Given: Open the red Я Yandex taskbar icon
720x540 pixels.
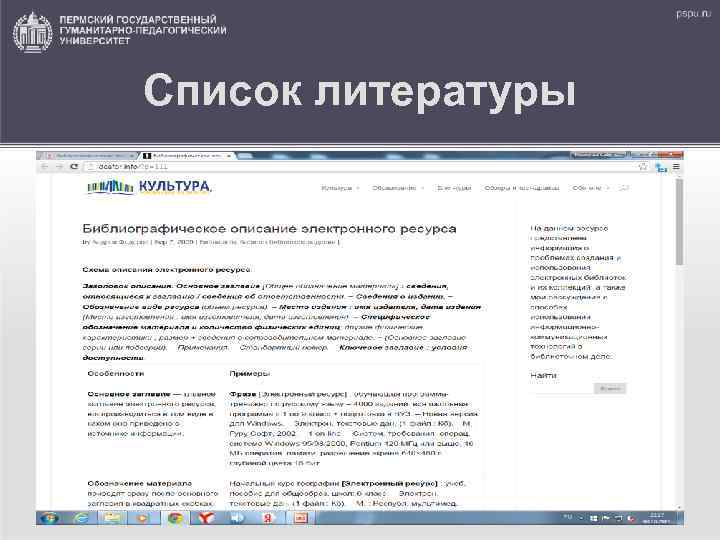Looking at the screenshot, I should 269,518.
